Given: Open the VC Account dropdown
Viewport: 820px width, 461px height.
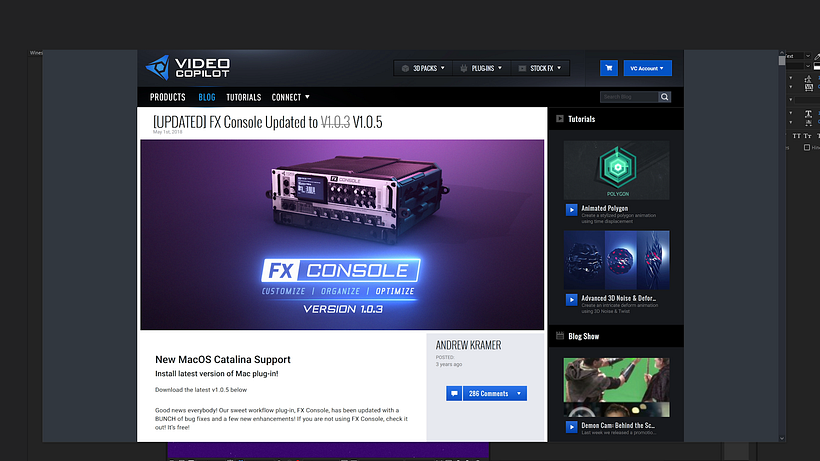Looking at the screenshot, I should (647, 68).
